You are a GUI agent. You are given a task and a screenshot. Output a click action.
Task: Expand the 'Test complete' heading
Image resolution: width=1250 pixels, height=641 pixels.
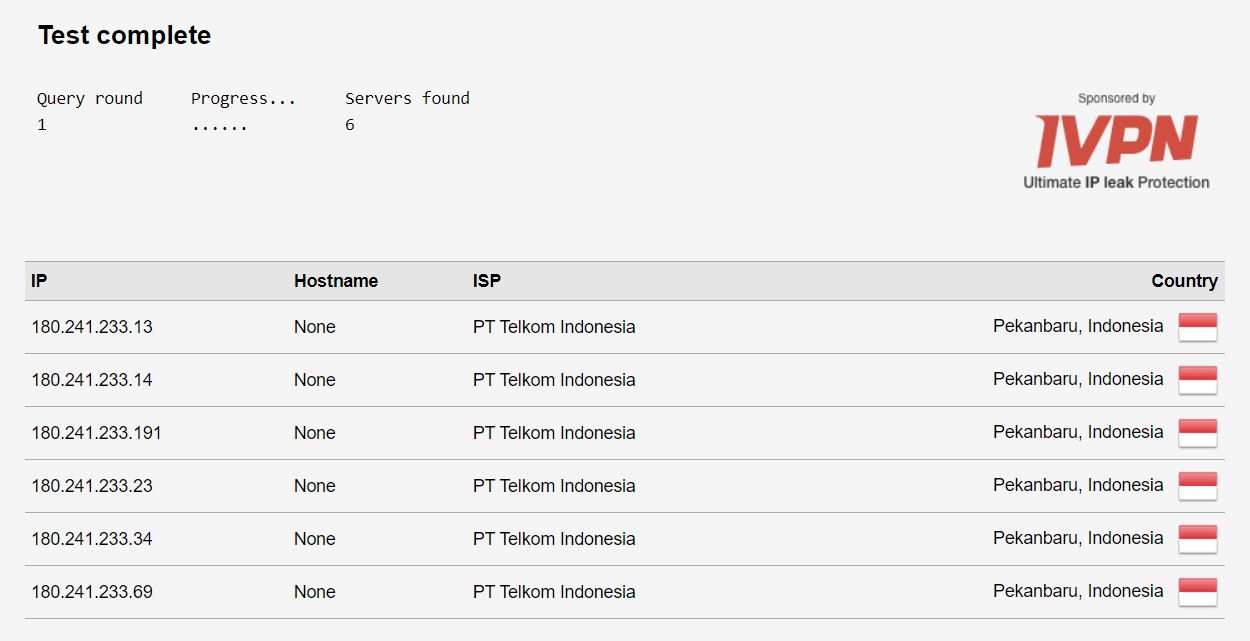(124, 35)
